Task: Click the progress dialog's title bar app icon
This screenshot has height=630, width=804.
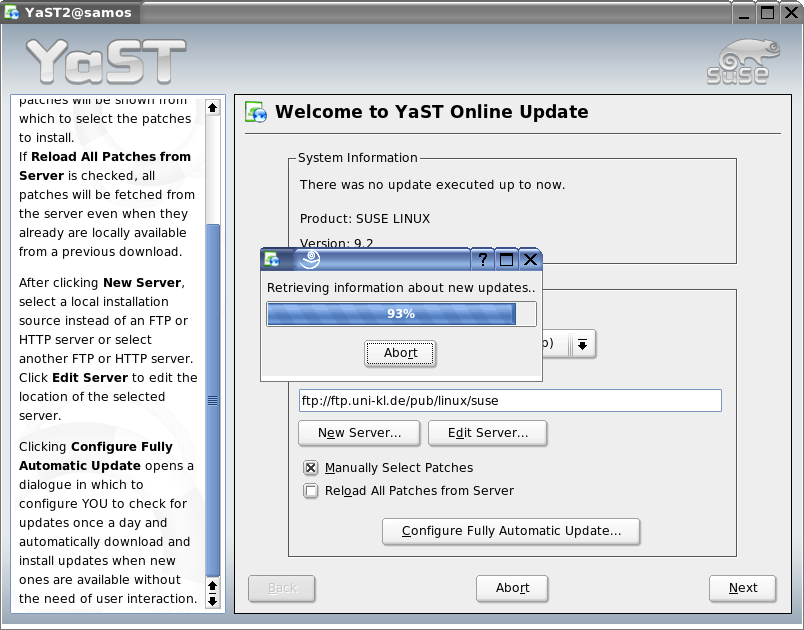Action: pos(272,259)
